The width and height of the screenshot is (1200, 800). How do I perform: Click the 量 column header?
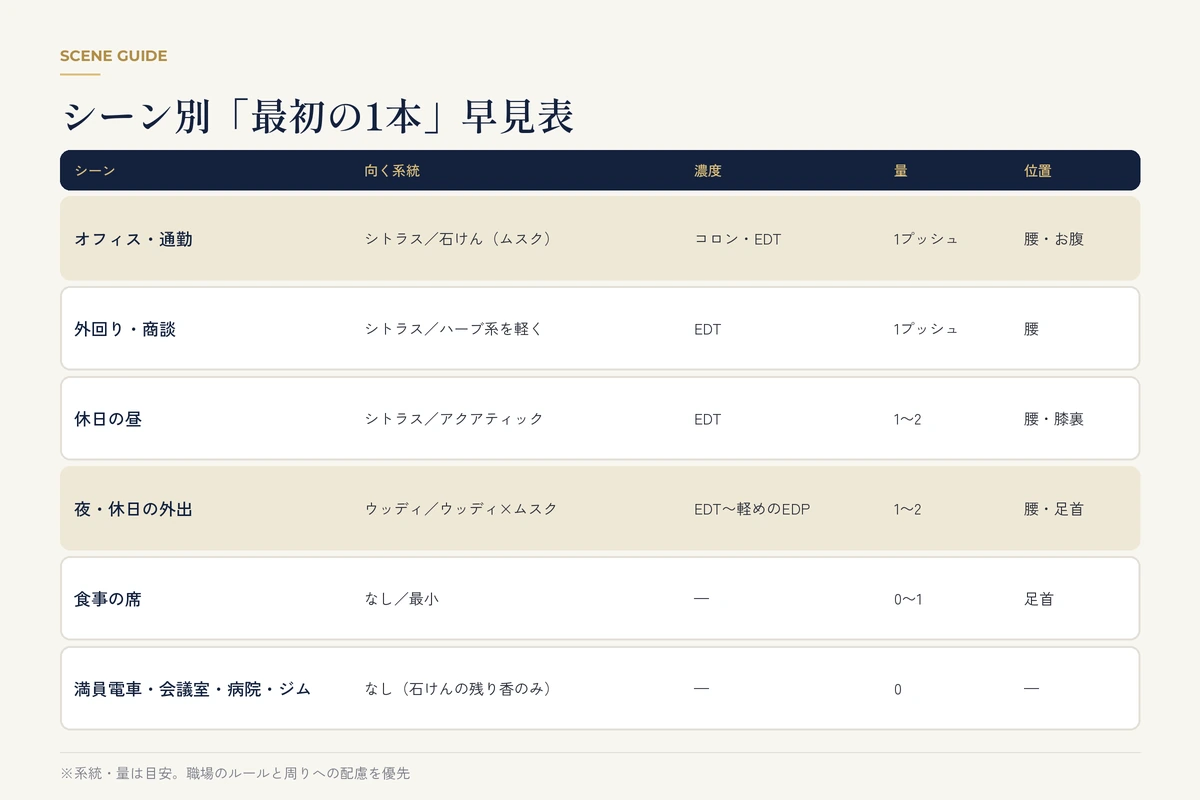point(901,171)
